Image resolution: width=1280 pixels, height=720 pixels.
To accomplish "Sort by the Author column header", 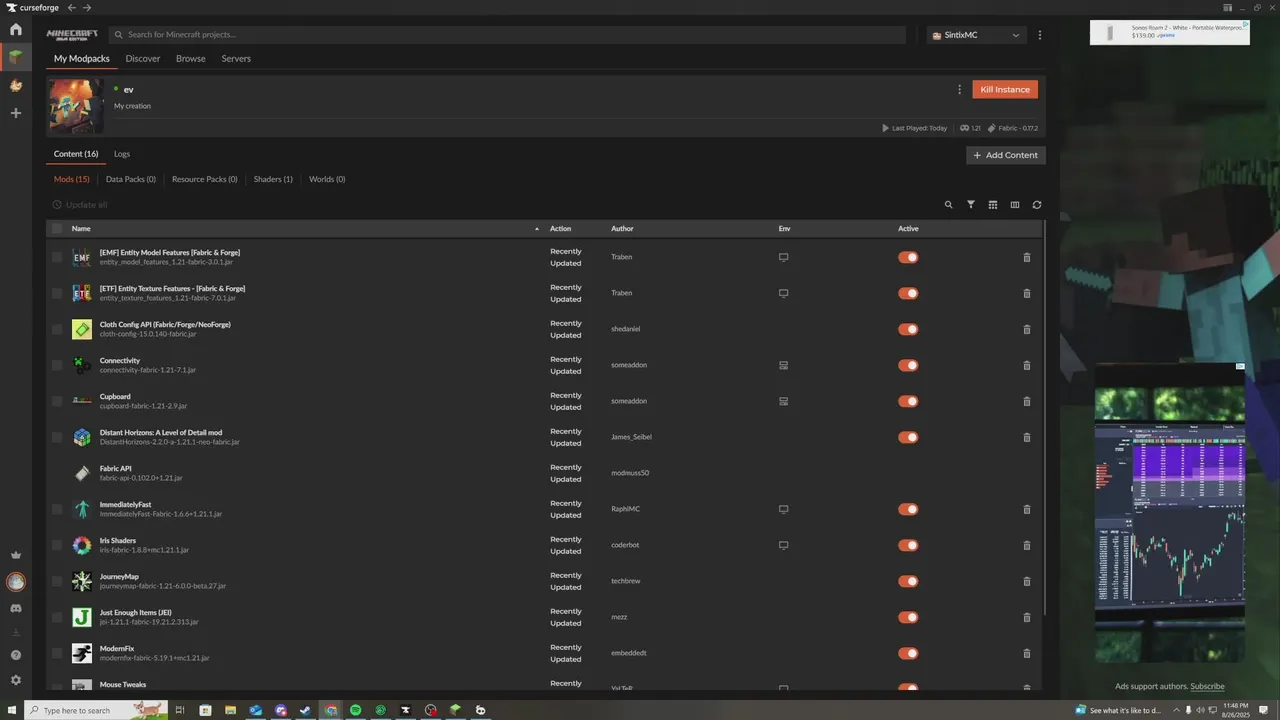I will coord(622,229).
